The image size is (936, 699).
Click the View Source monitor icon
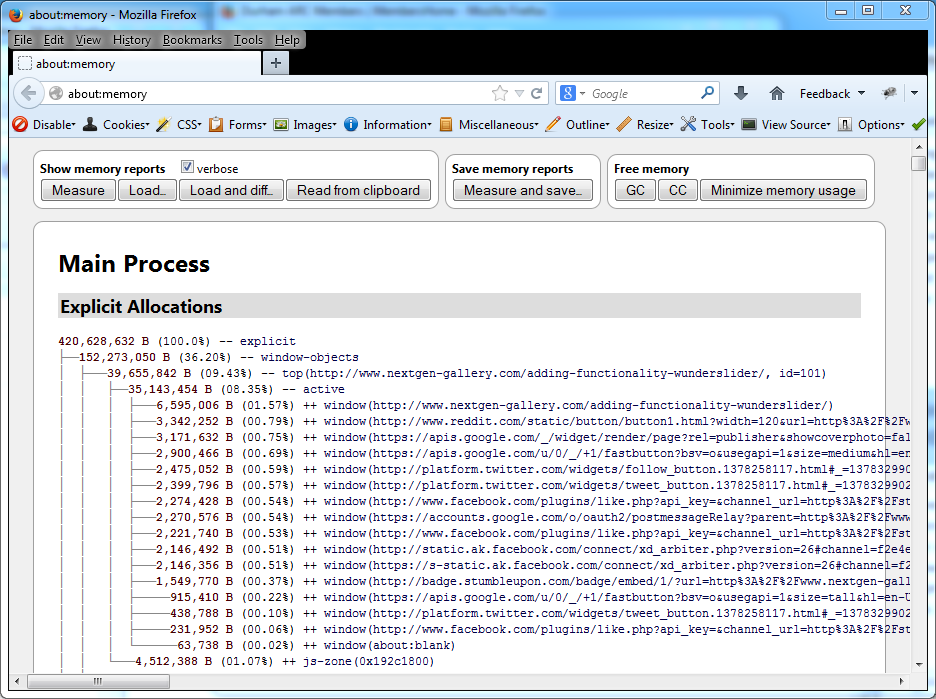click(x=749, y=124)
